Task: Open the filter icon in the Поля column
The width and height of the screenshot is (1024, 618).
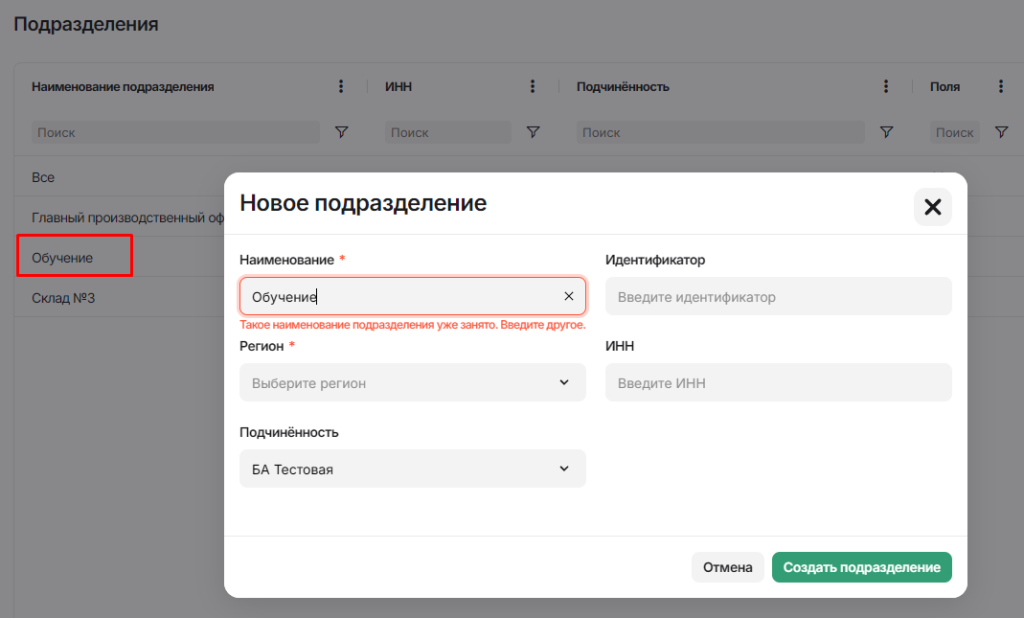Action: click(x=1000, y=131)
